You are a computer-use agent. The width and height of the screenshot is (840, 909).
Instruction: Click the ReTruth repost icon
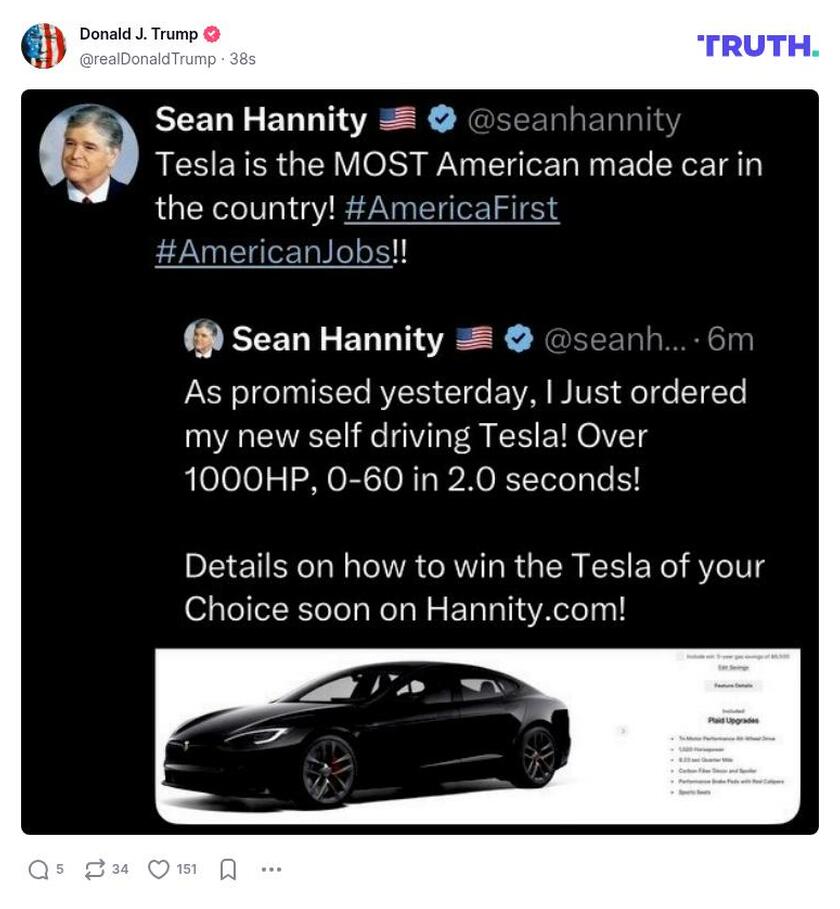click(x=95, y=870)
